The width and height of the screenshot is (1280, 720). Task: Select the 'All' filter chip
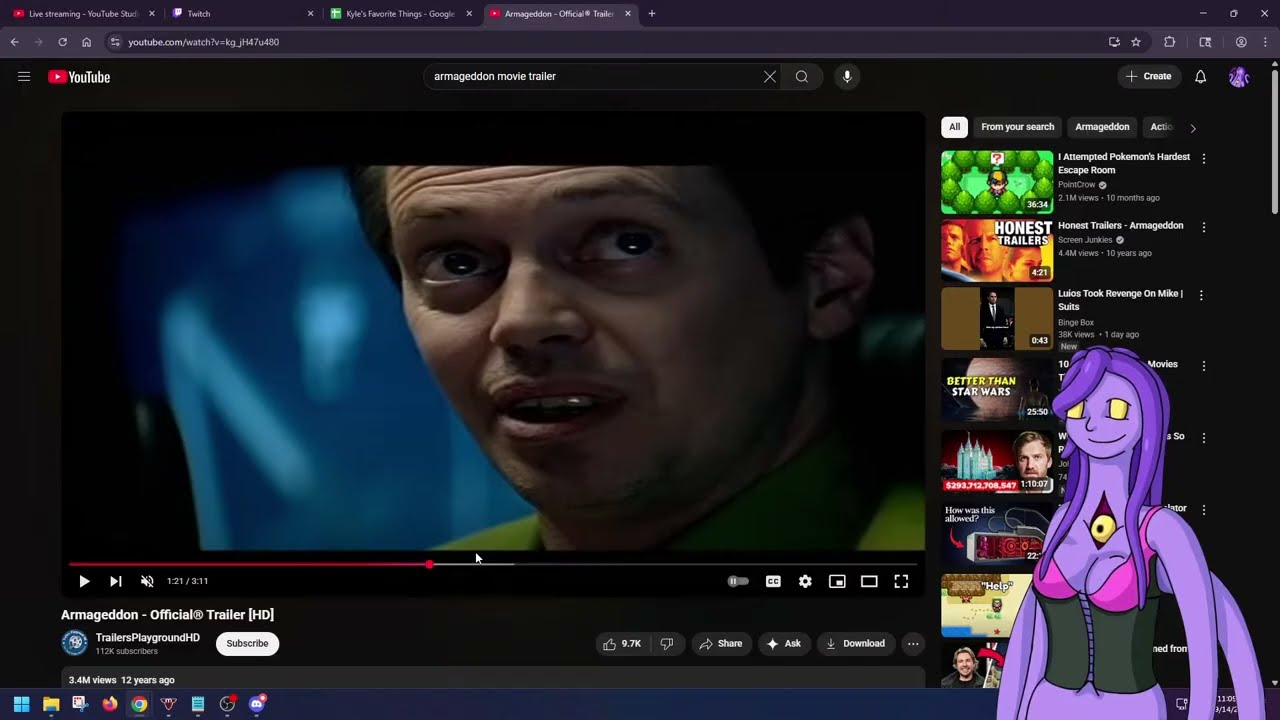954,127
